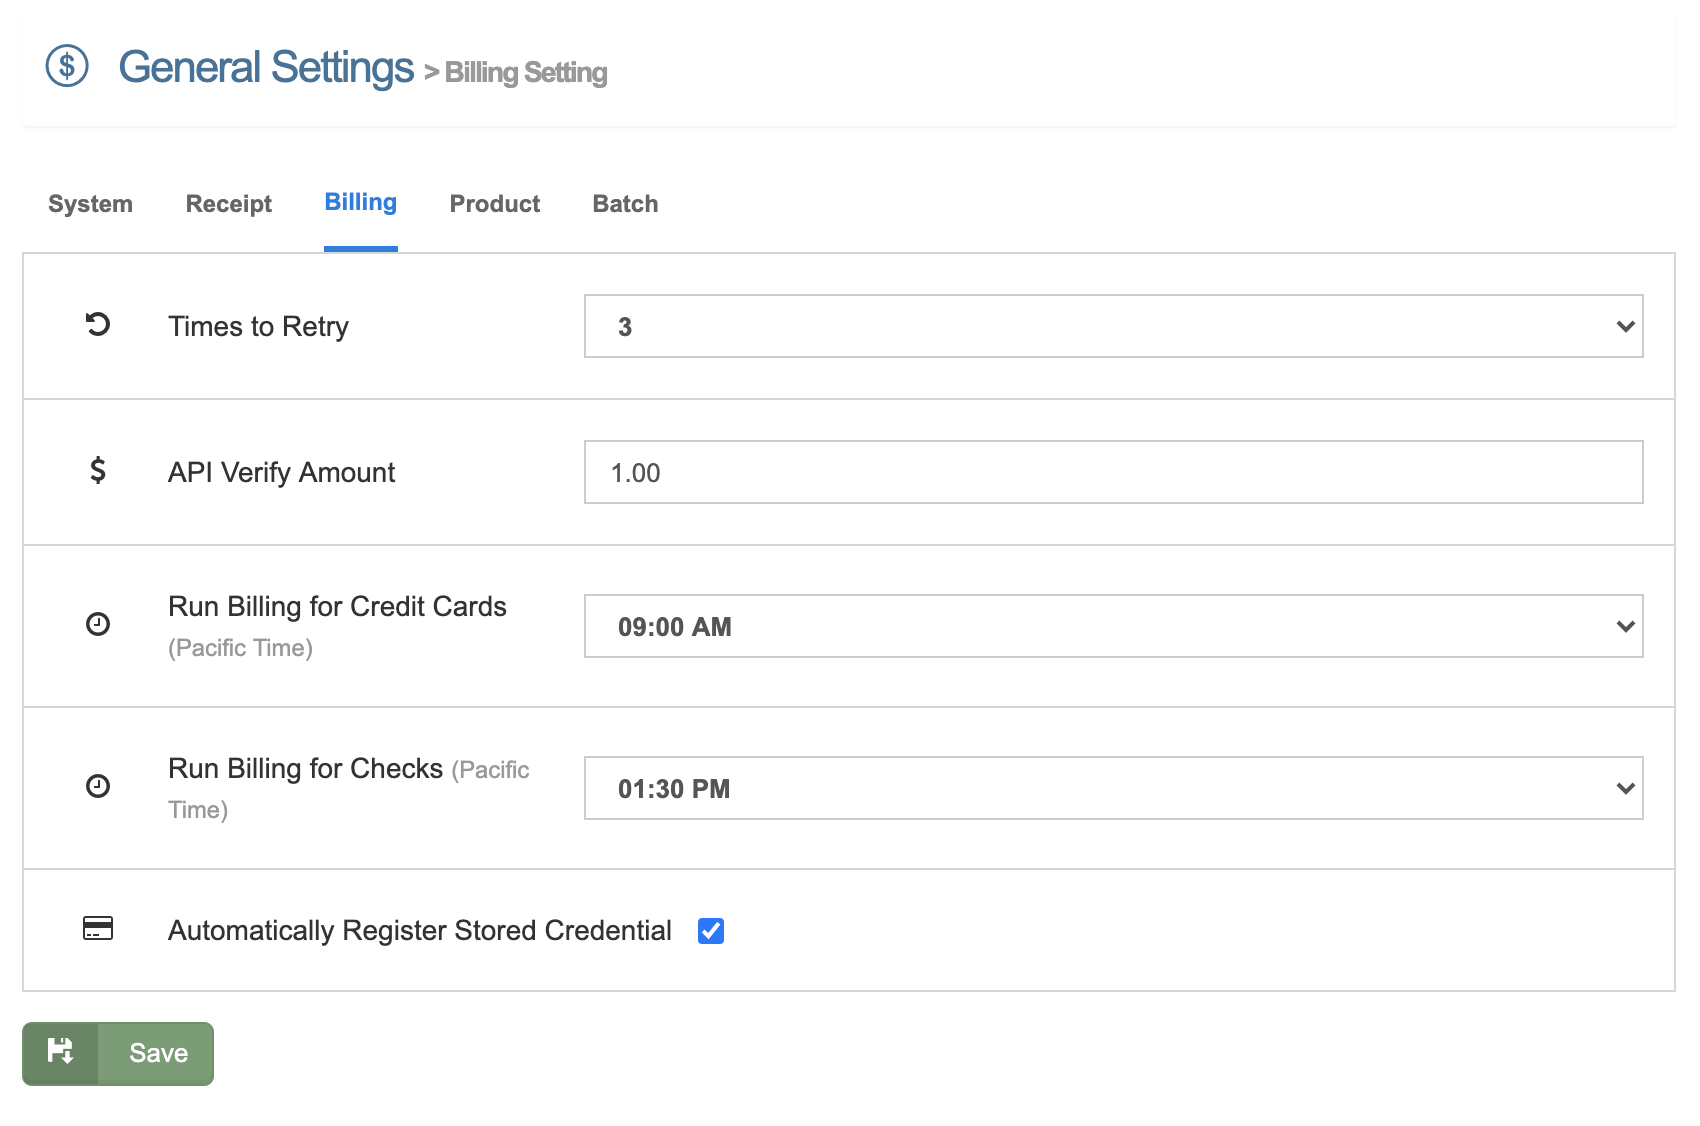This screenshot has height=1126, width=1700.
Task: Click the credit card icon beside Automatically Register Stored Credential
Action: pos(96,930)
